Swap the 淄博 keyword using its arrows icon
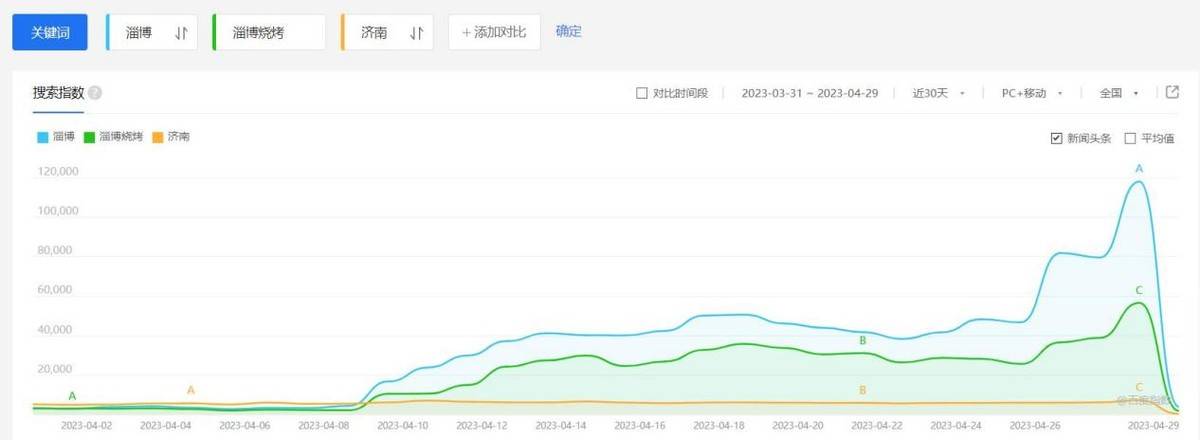Viewport: 1200px width, 440px height. (181, 33)
